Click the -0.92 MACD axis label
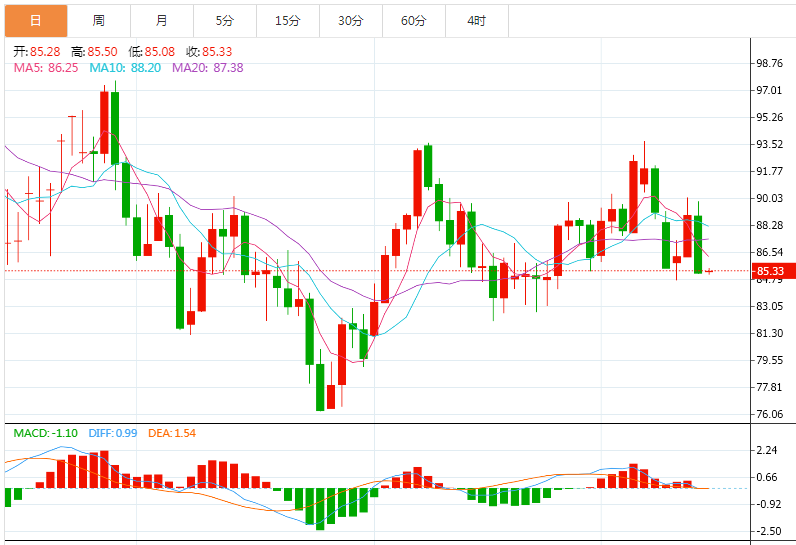 tap(769, 504)
